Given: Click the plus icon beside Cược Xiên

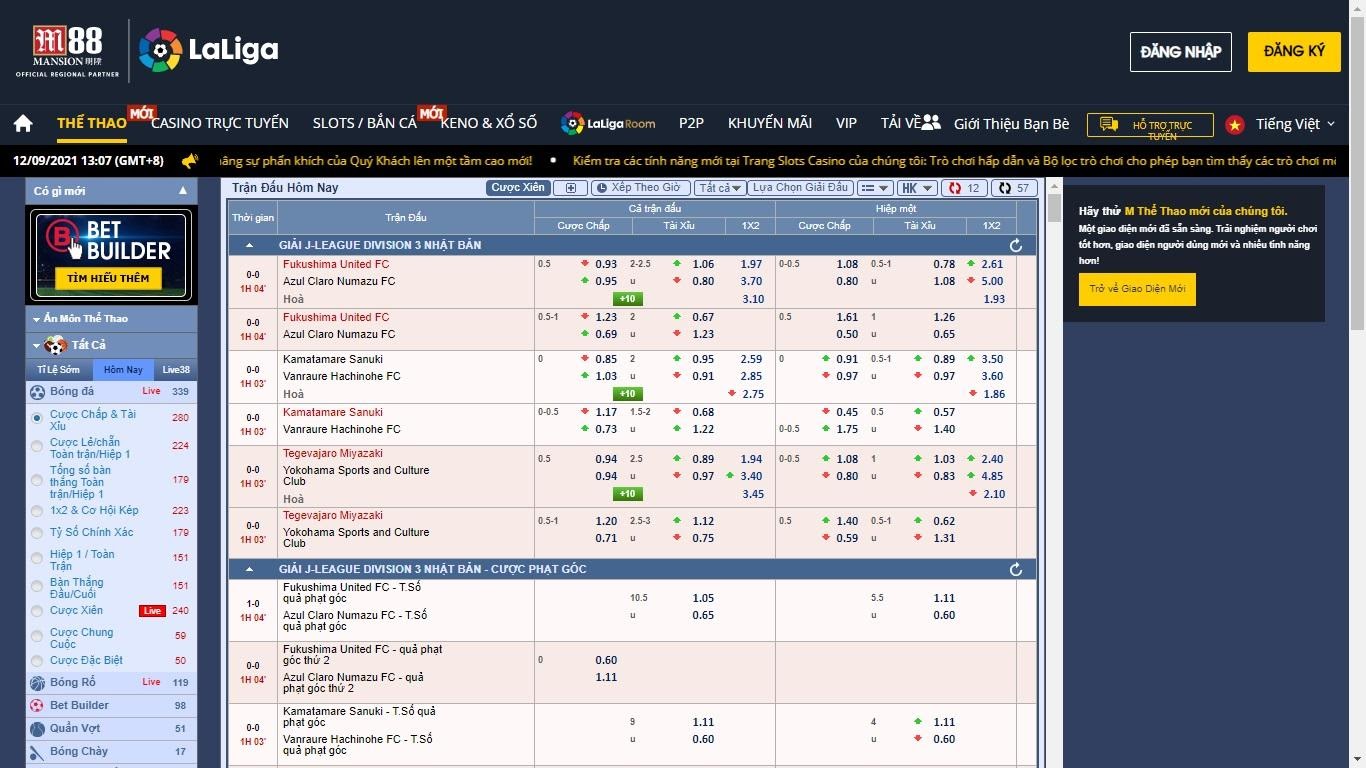Looking at the screenshot, I should 570,188.
